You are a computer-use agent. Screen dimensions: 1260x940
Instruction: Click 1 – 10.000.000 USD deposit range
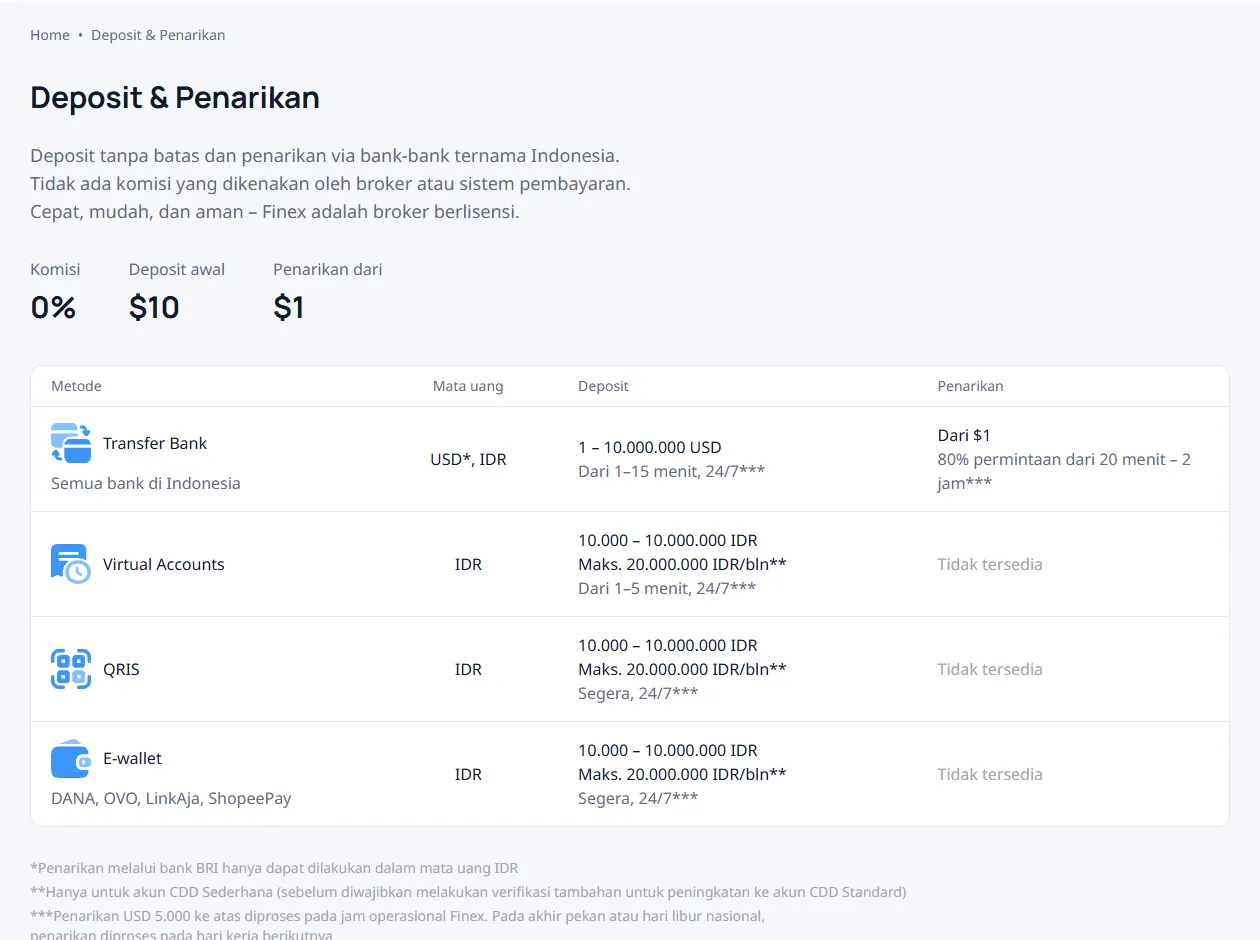click(x=650, y=447)
